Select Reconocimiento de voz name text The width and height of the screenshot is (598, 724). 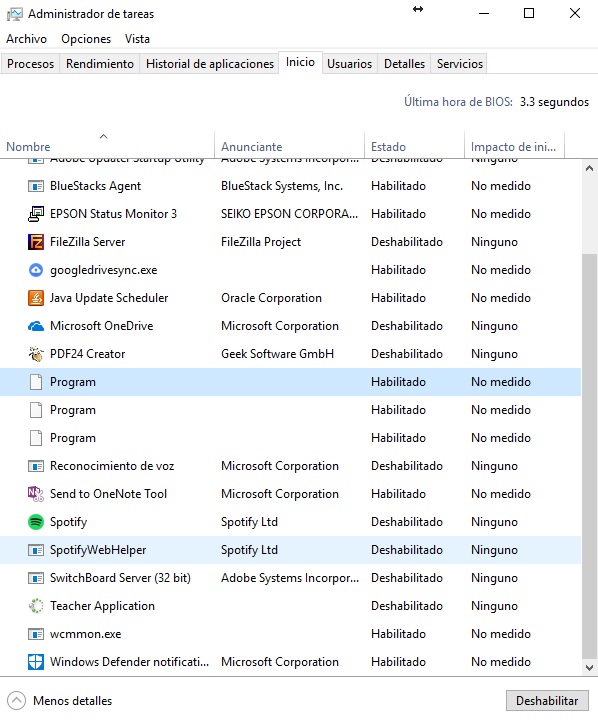pyautogui.click(x=112, y=466)
